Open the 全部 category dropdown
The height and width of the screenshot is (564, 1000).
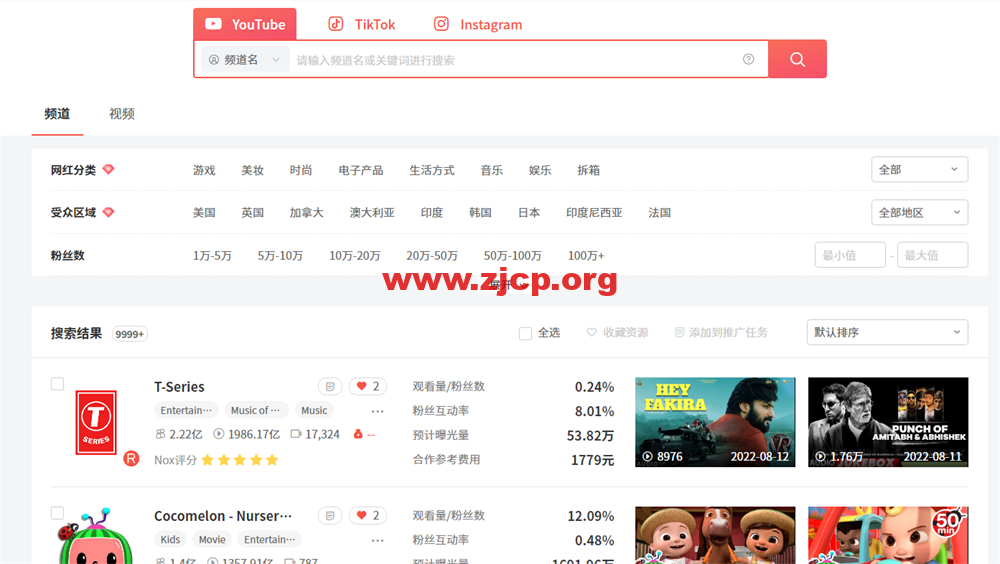pos(919,169)
